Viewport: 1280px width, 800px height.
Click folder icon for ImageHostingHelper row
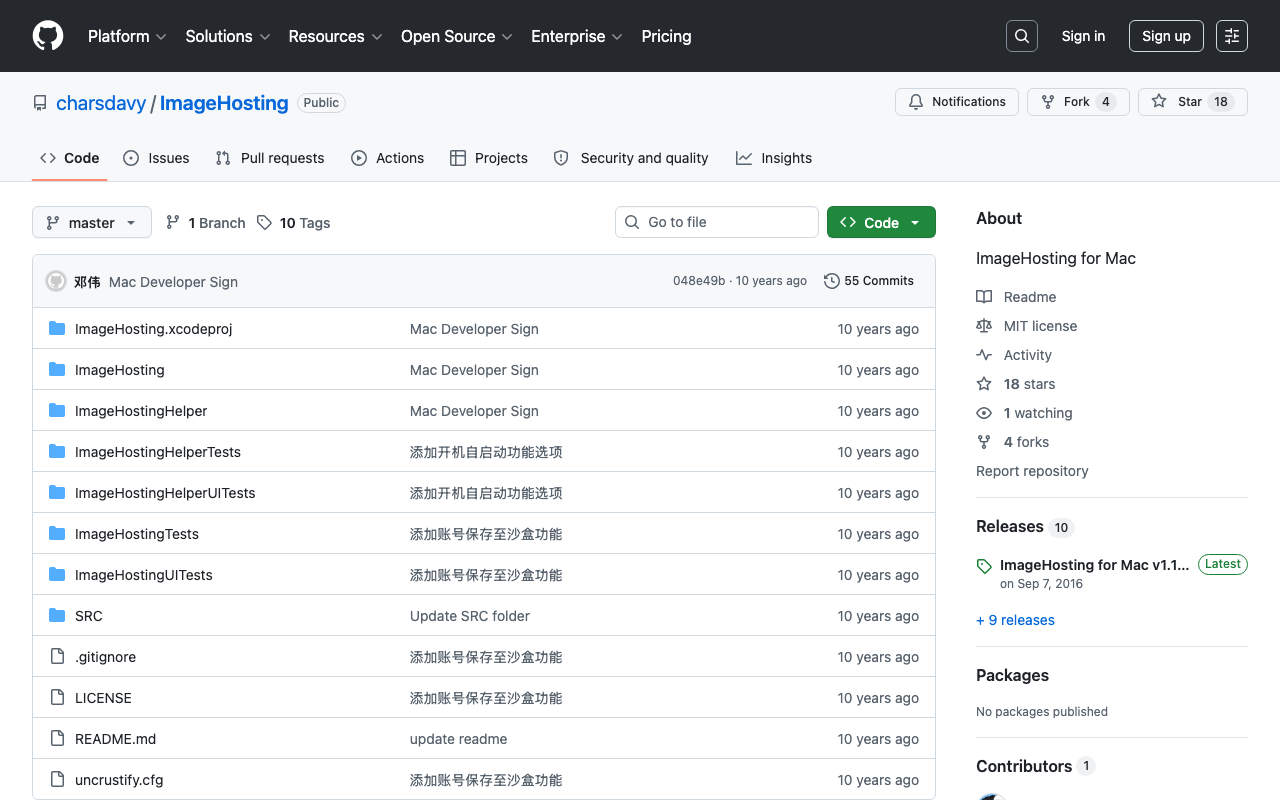57,411
